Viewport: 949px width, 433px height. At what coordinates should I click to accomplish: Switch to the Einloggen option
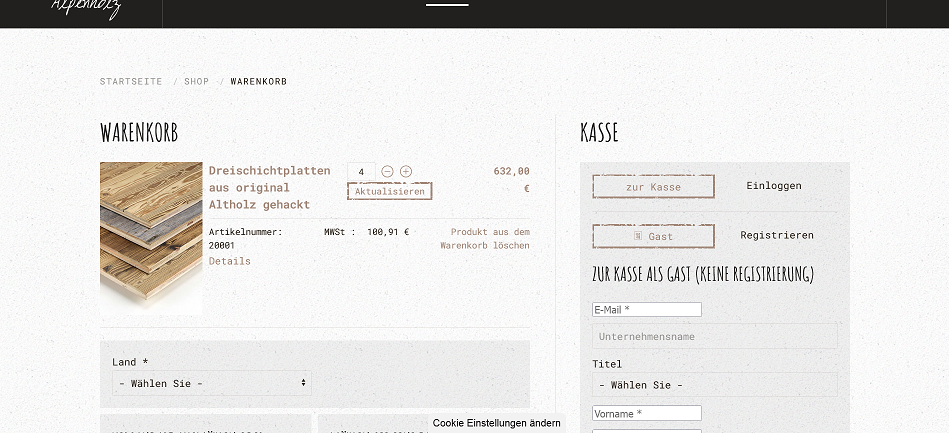click(773, 186)
